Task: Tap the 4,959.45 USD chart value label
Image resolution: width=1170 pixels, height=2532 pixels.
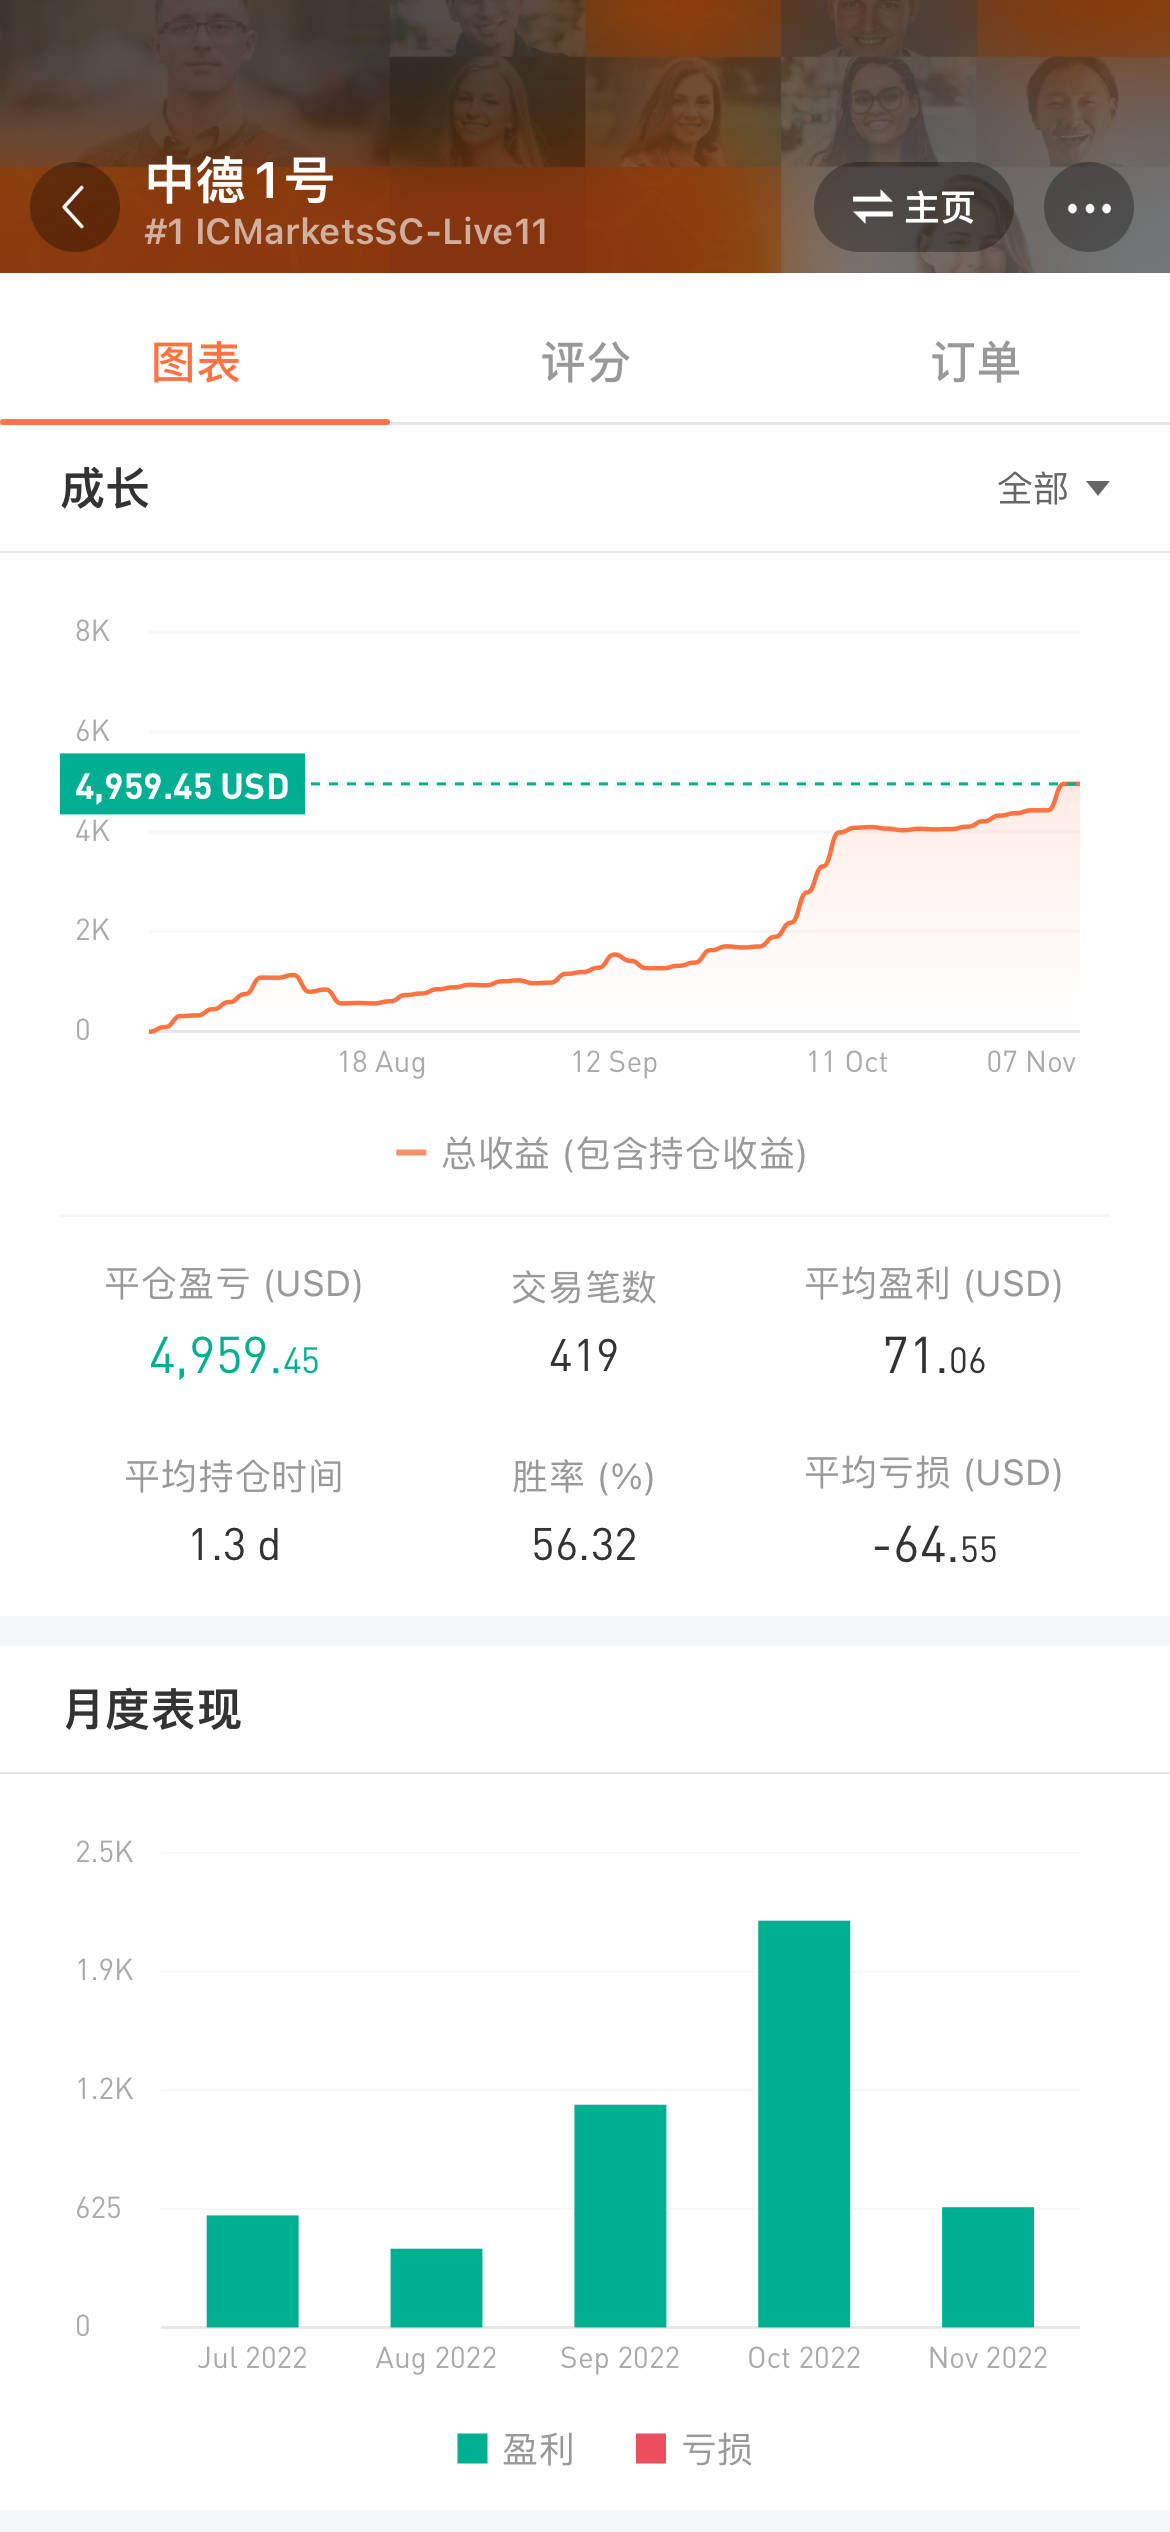Action: coord(182,785)
